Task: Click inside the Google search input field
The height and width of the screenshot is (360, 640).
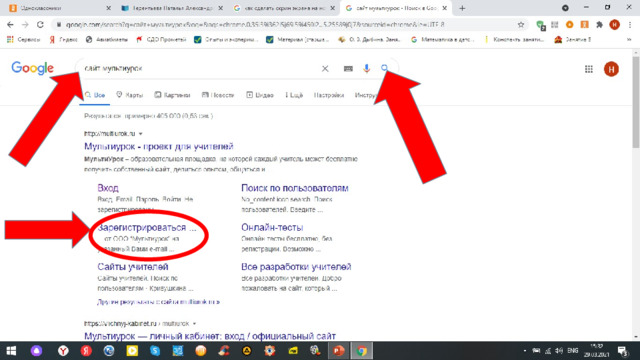Action: [x=200, y=69]
